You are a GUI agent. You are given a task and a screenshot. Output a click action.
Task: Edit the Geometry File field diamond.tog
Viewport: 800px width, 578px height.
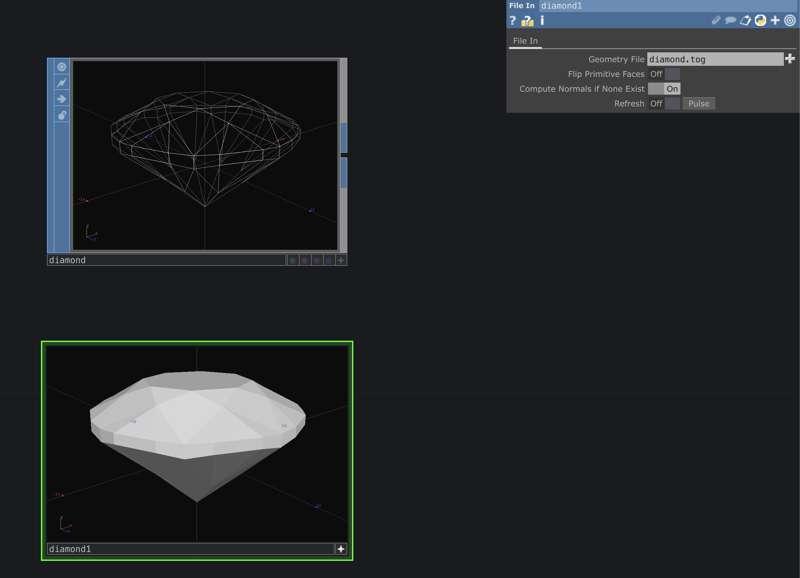coord(715,59)
